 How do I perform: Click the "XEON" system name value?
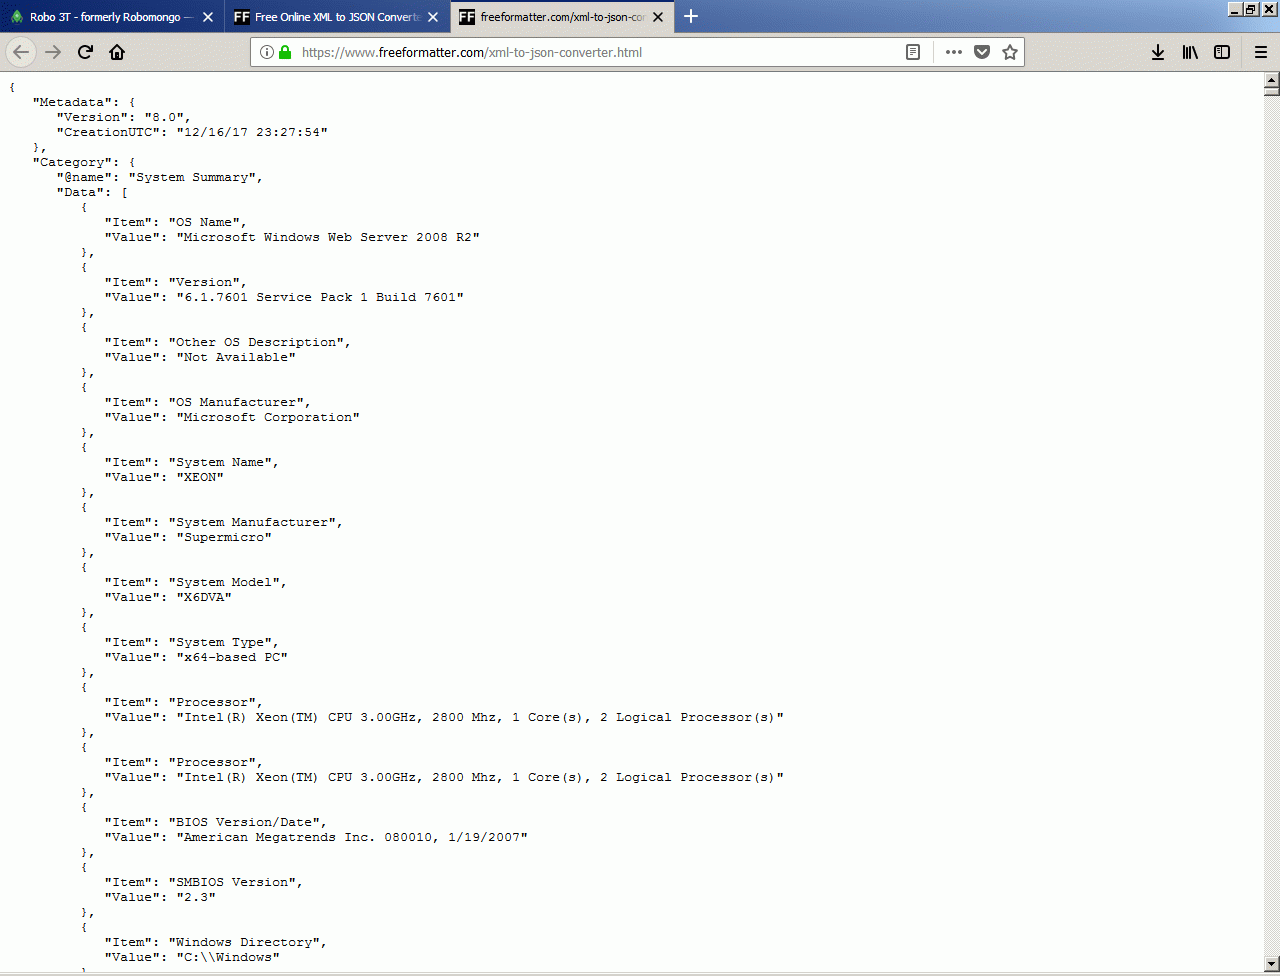[200, 477]
